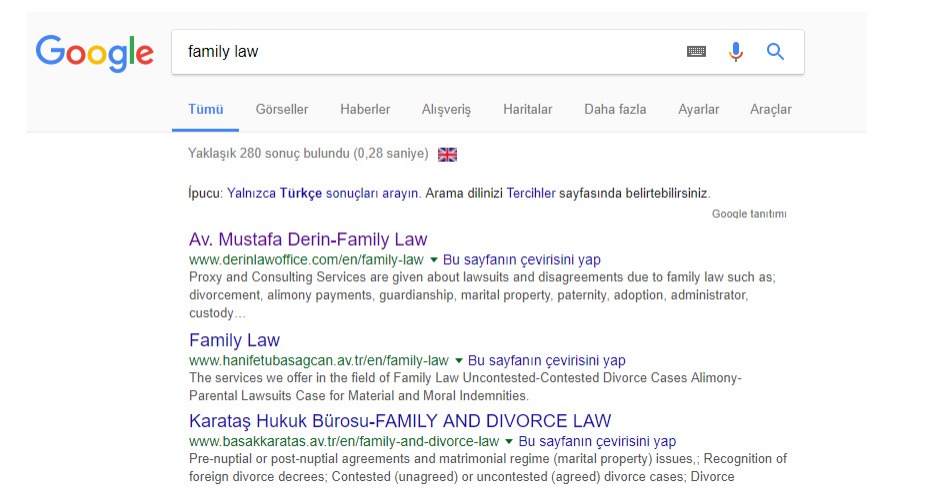Click the www.derinlawoffice.com/en/family-law URL text
The height and width of the screenshot is (499, 930).
point(306,260)
